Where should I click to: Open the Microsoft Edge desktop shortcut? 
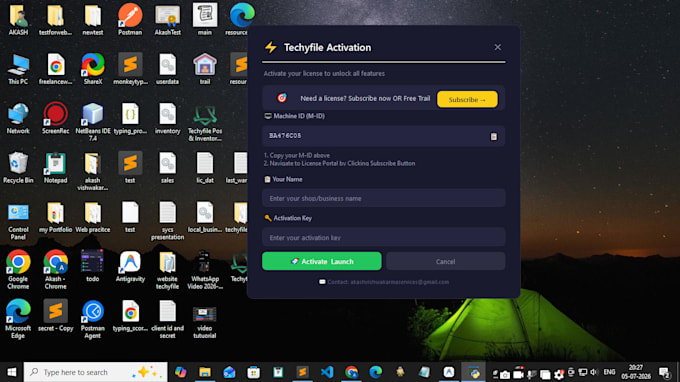pyautogui.click(x=18, y=319)
